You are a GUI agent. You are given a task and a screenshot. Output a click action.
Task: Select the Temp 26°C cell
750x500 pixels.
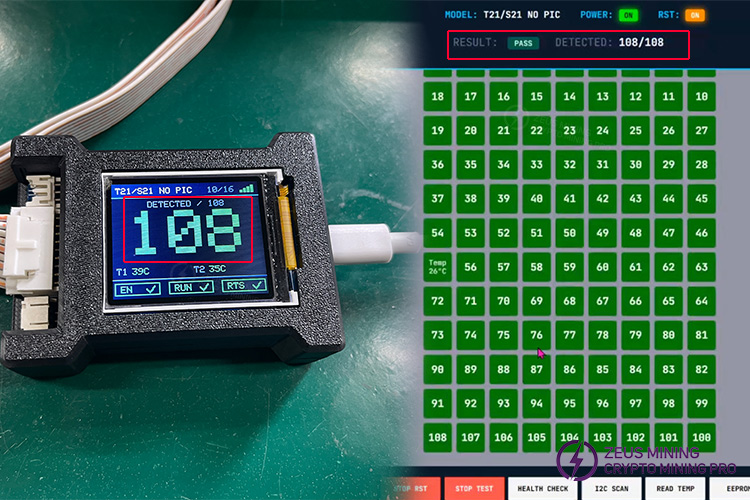pyautogui.click(x=437, y=267)
